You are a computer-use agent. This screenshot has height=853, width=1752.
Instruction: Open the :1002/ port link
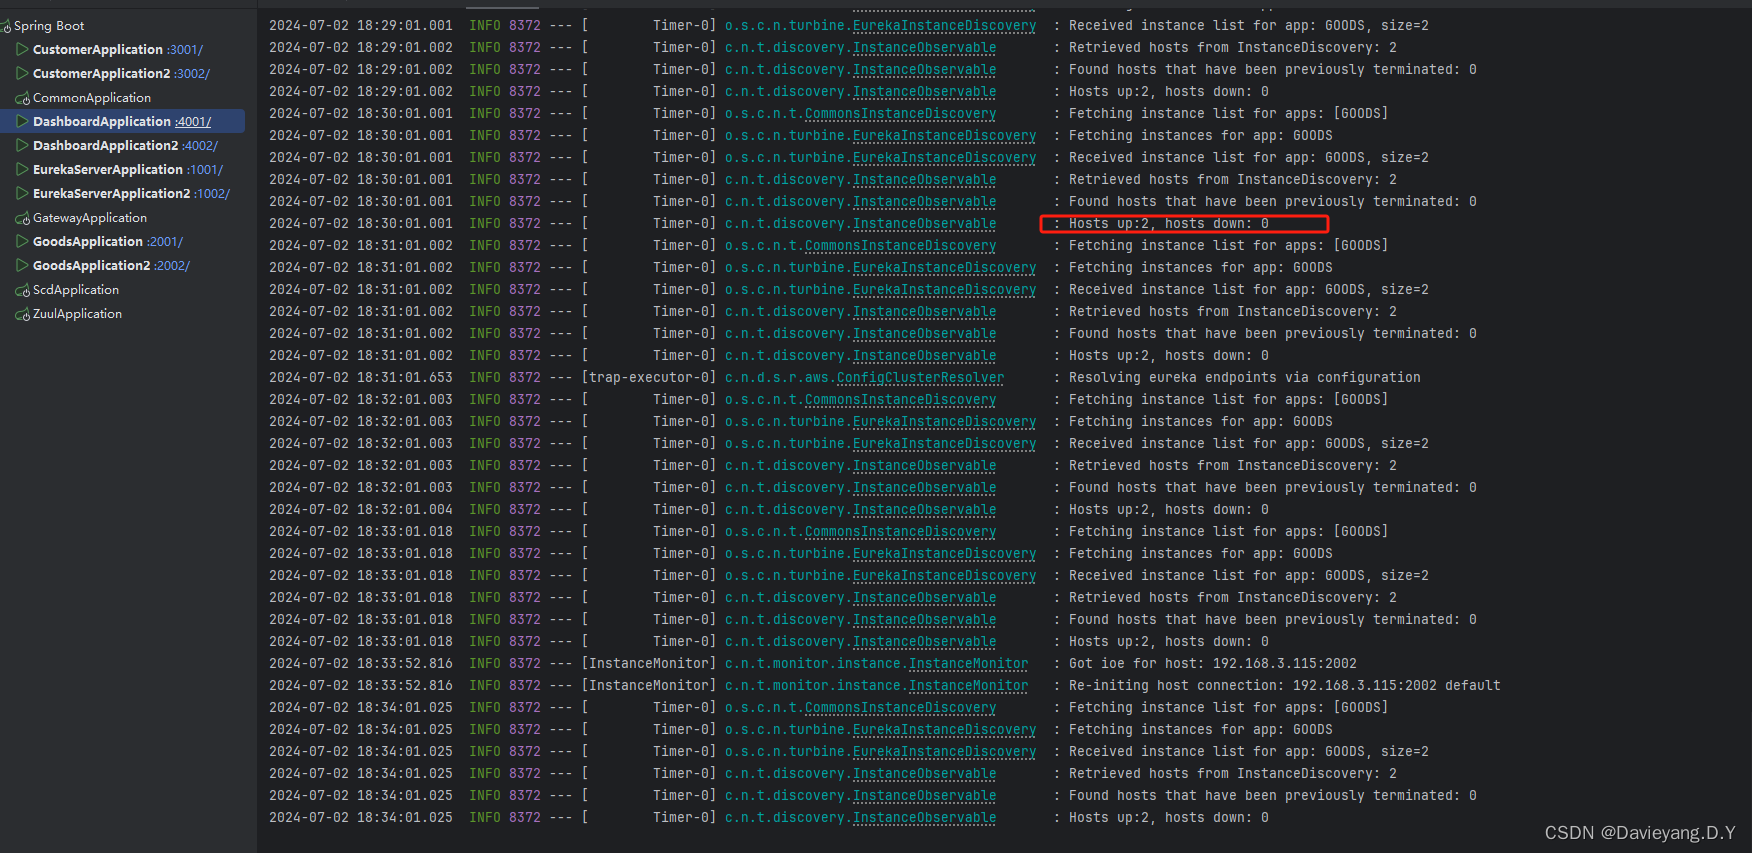(x=212, y=193)
